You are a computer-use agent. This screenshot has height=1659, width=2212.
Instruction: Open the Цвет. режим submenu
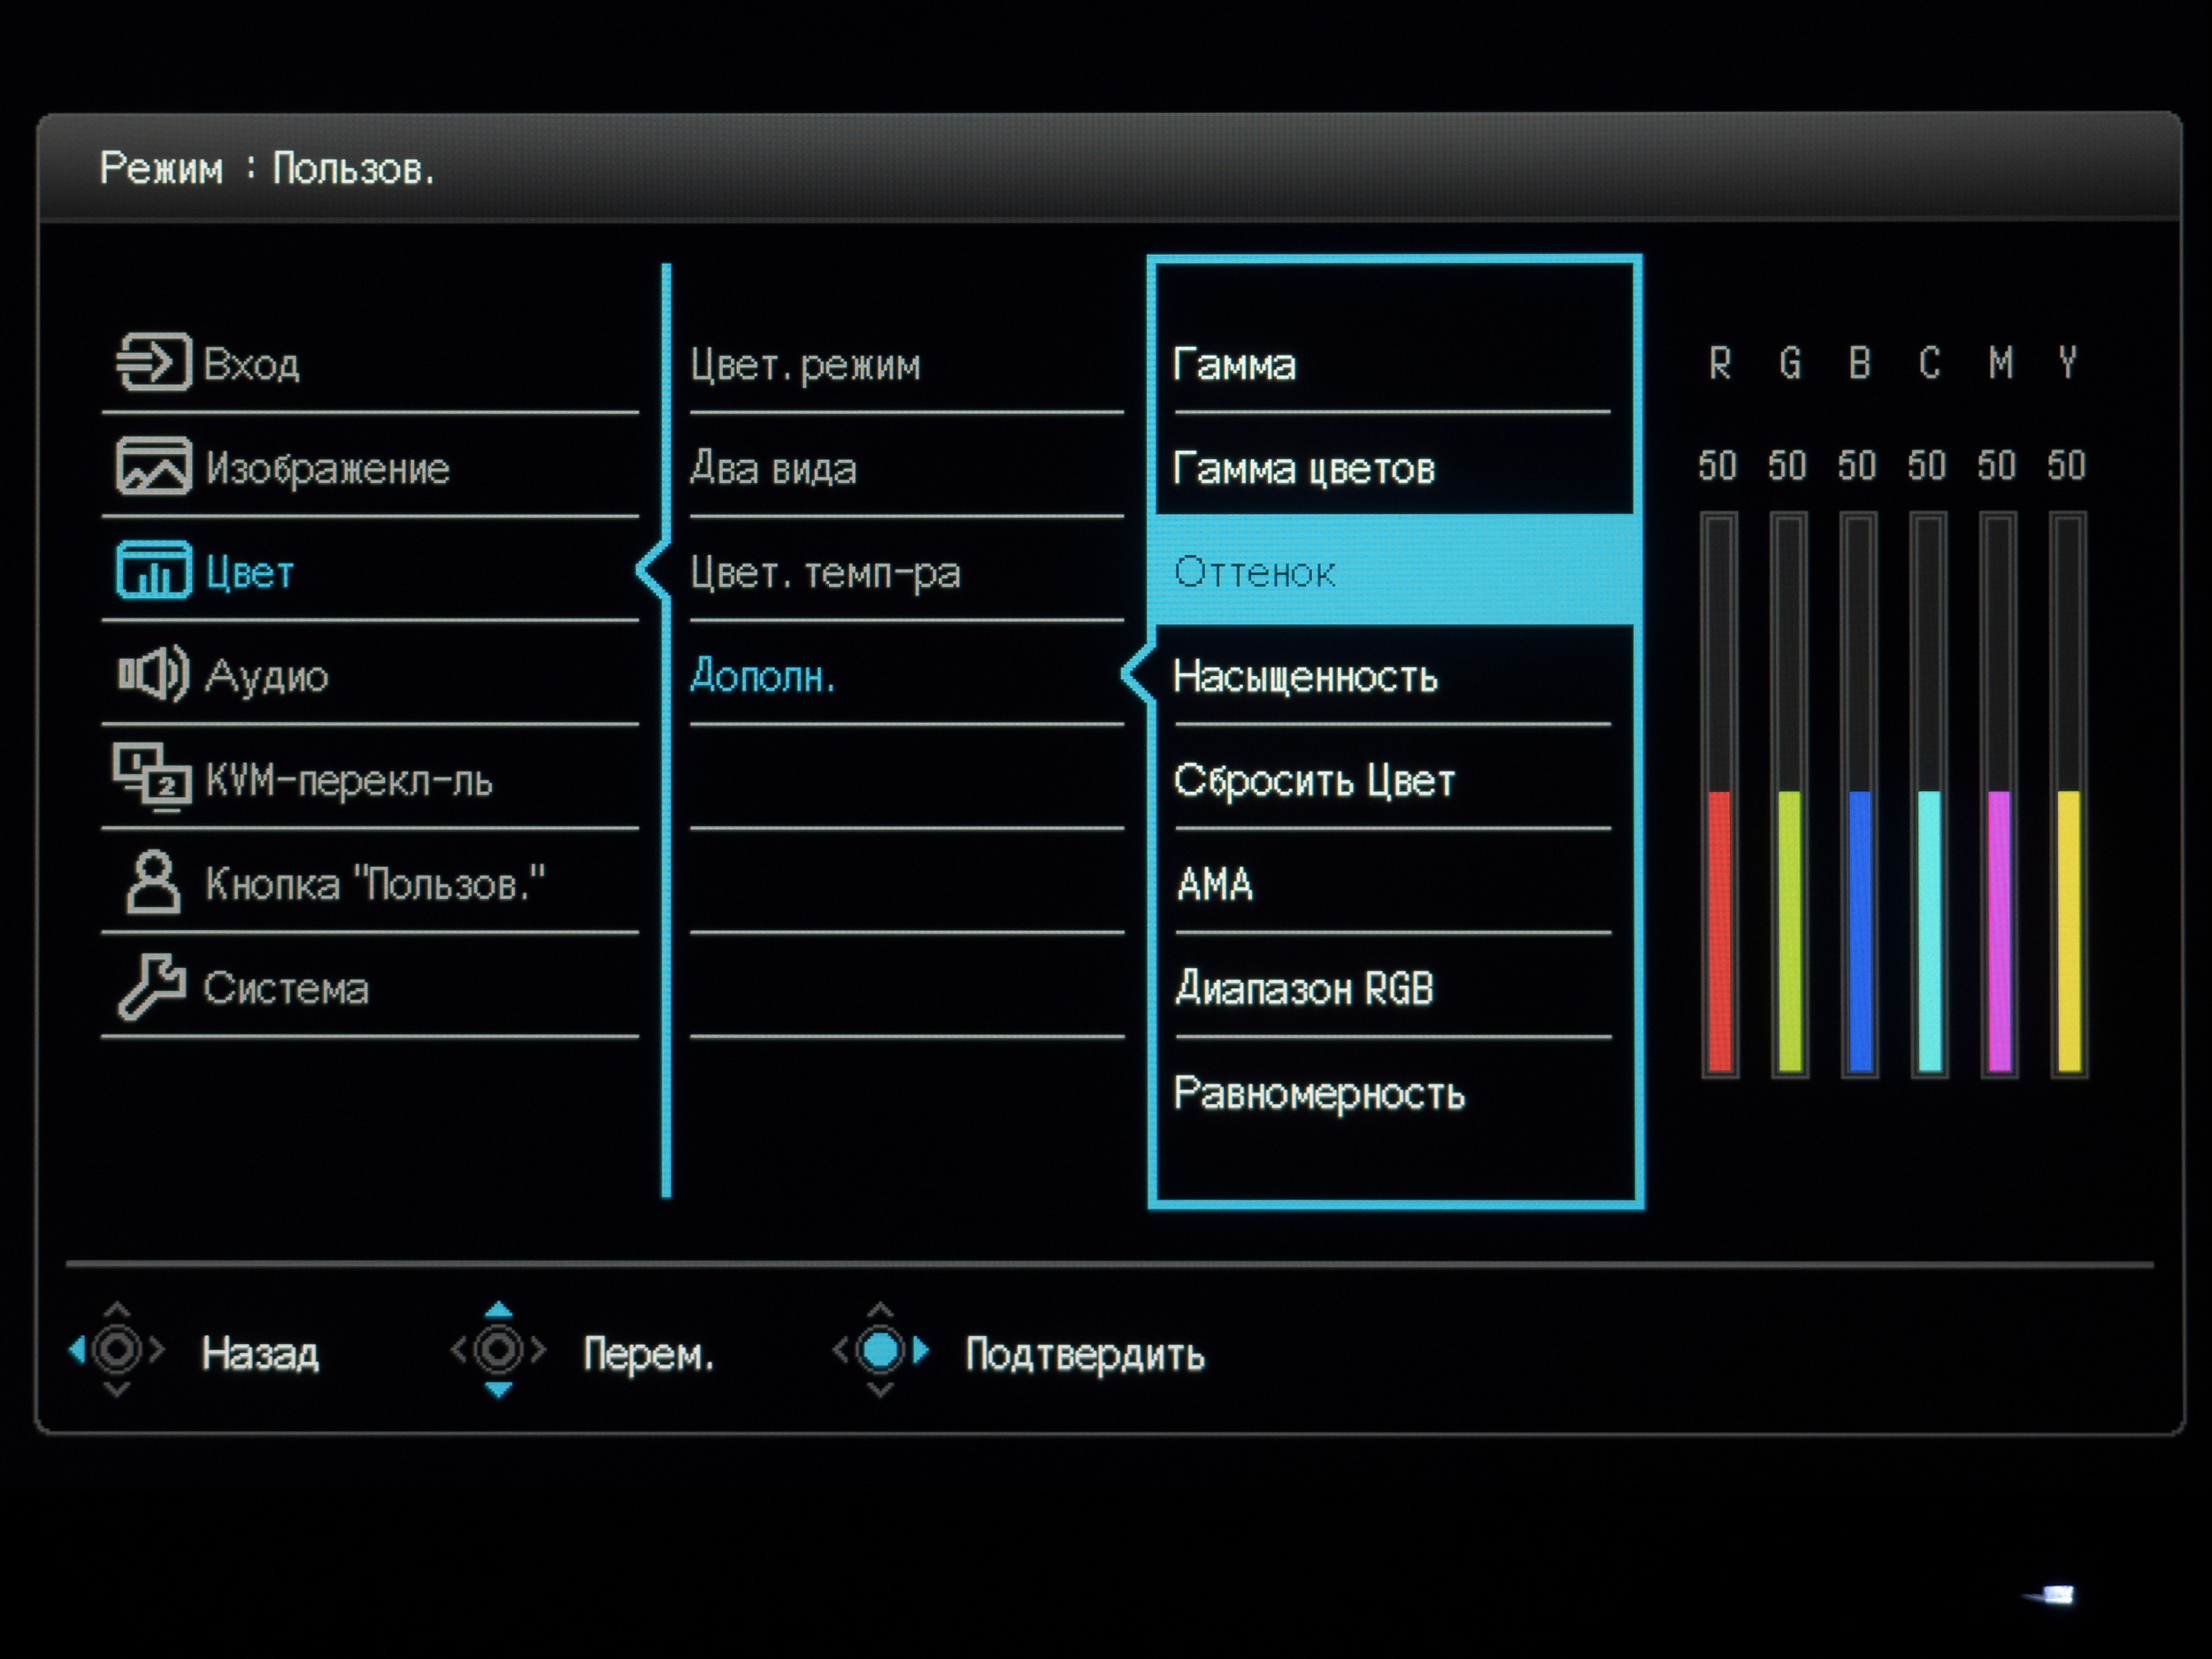pyautogui.click(x=805, y=366)
